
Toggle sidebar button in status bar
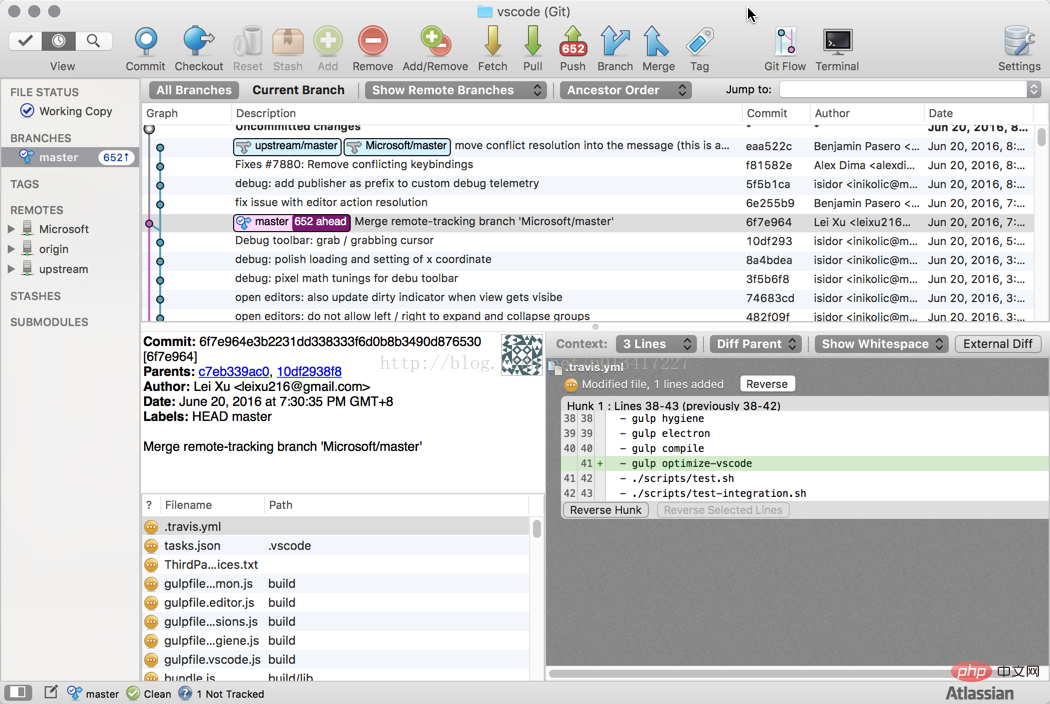(18, 692)
